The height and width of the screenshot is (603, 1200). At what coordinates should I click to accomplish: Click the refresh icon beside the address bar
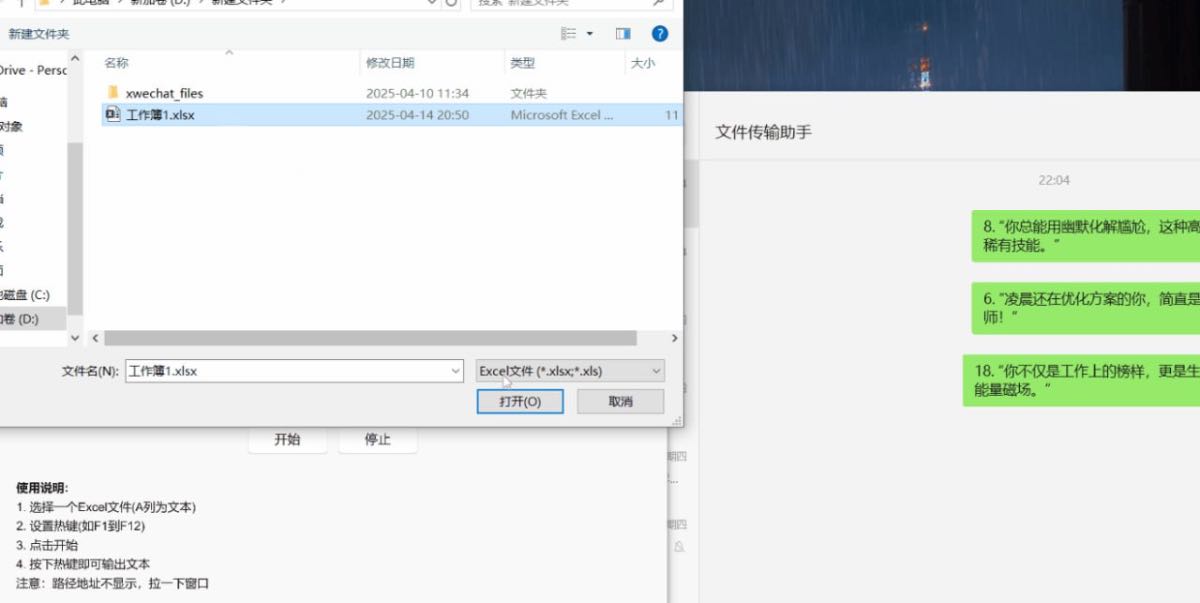451,3
